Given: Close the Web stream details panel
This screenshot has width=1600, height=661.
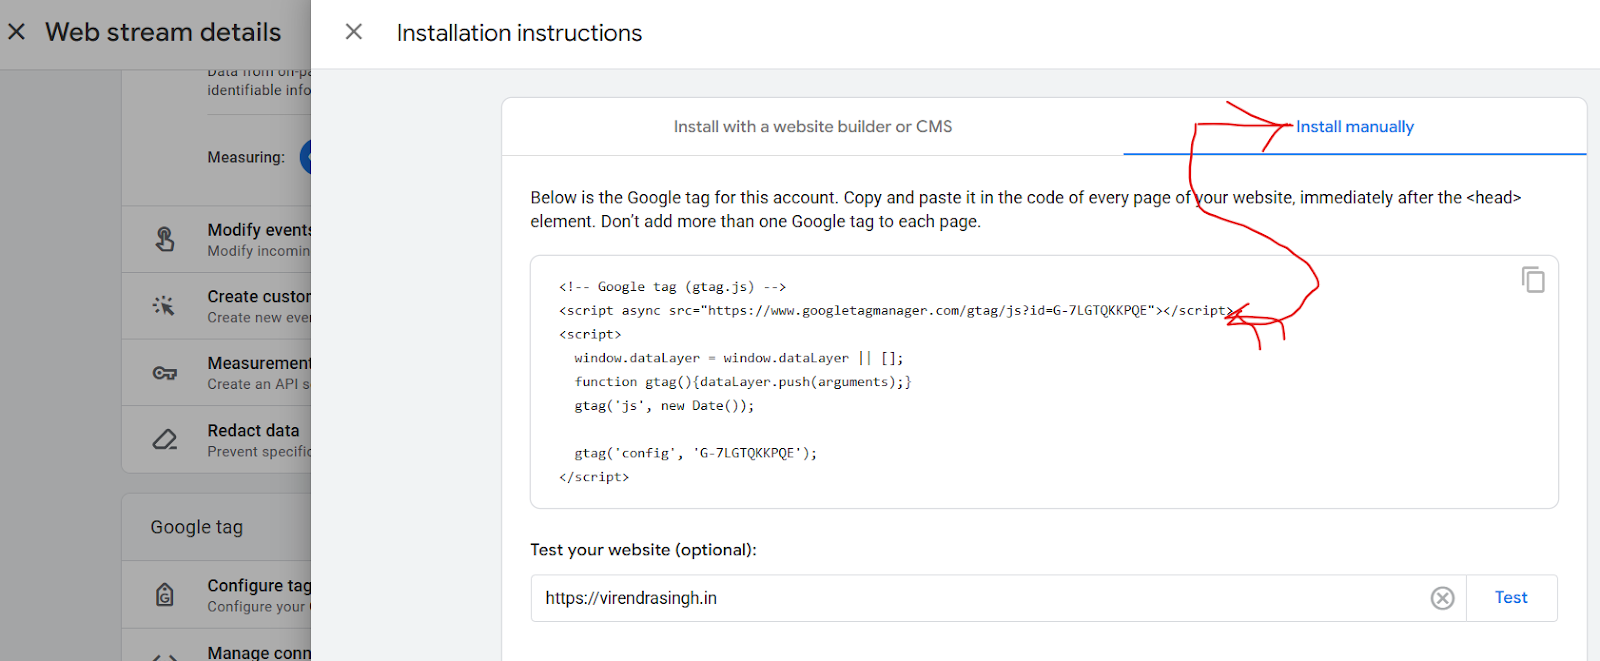Looking at the screenshot, I should (x=16, y=32).
